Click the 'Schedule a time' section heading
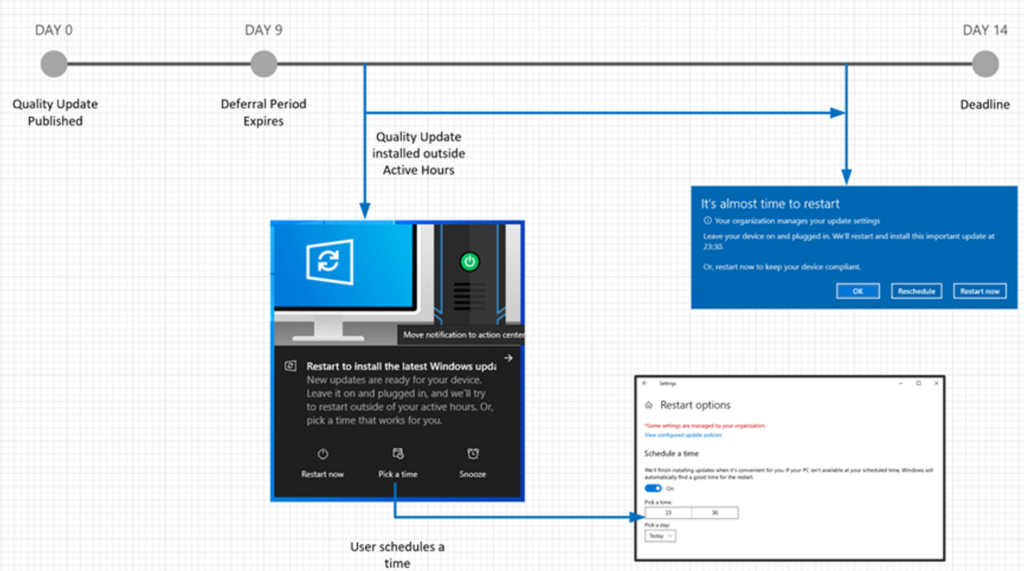This screenshot has height=571, width=1024. tap(671, 453)
